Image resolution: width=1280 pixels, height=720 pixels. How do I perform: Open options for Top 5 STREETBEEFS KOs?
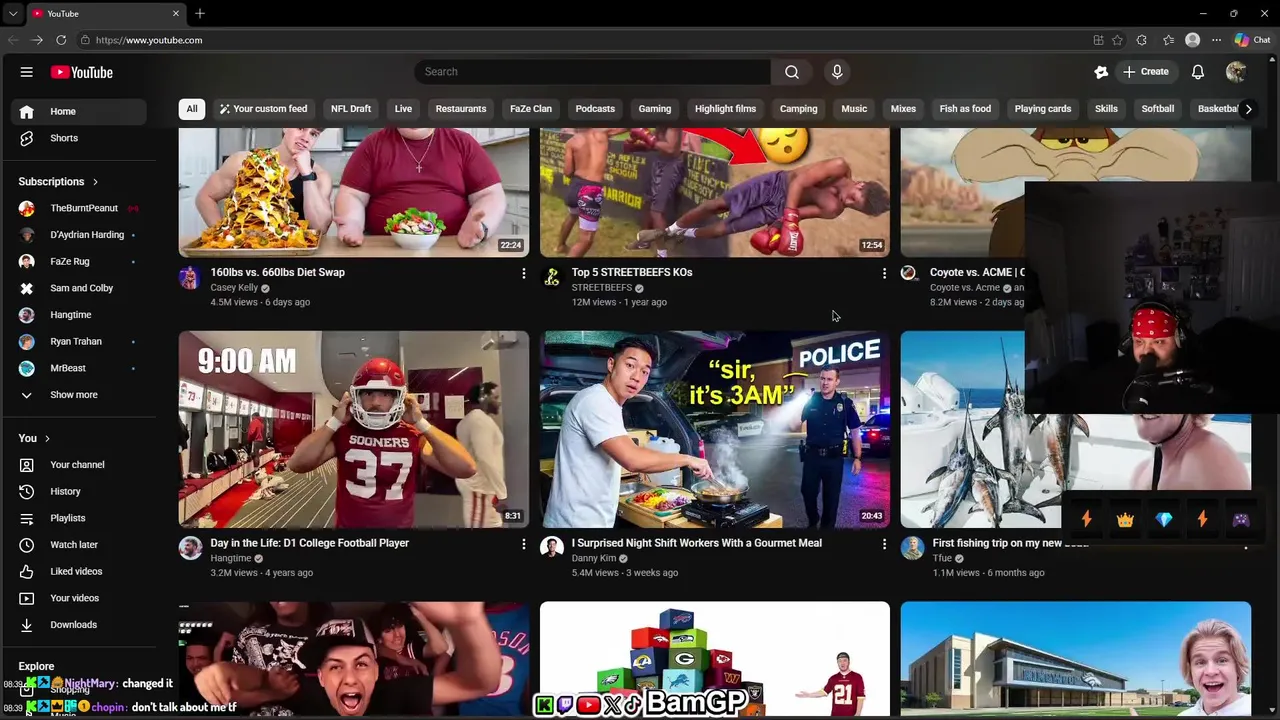click(x=884, y=273)
